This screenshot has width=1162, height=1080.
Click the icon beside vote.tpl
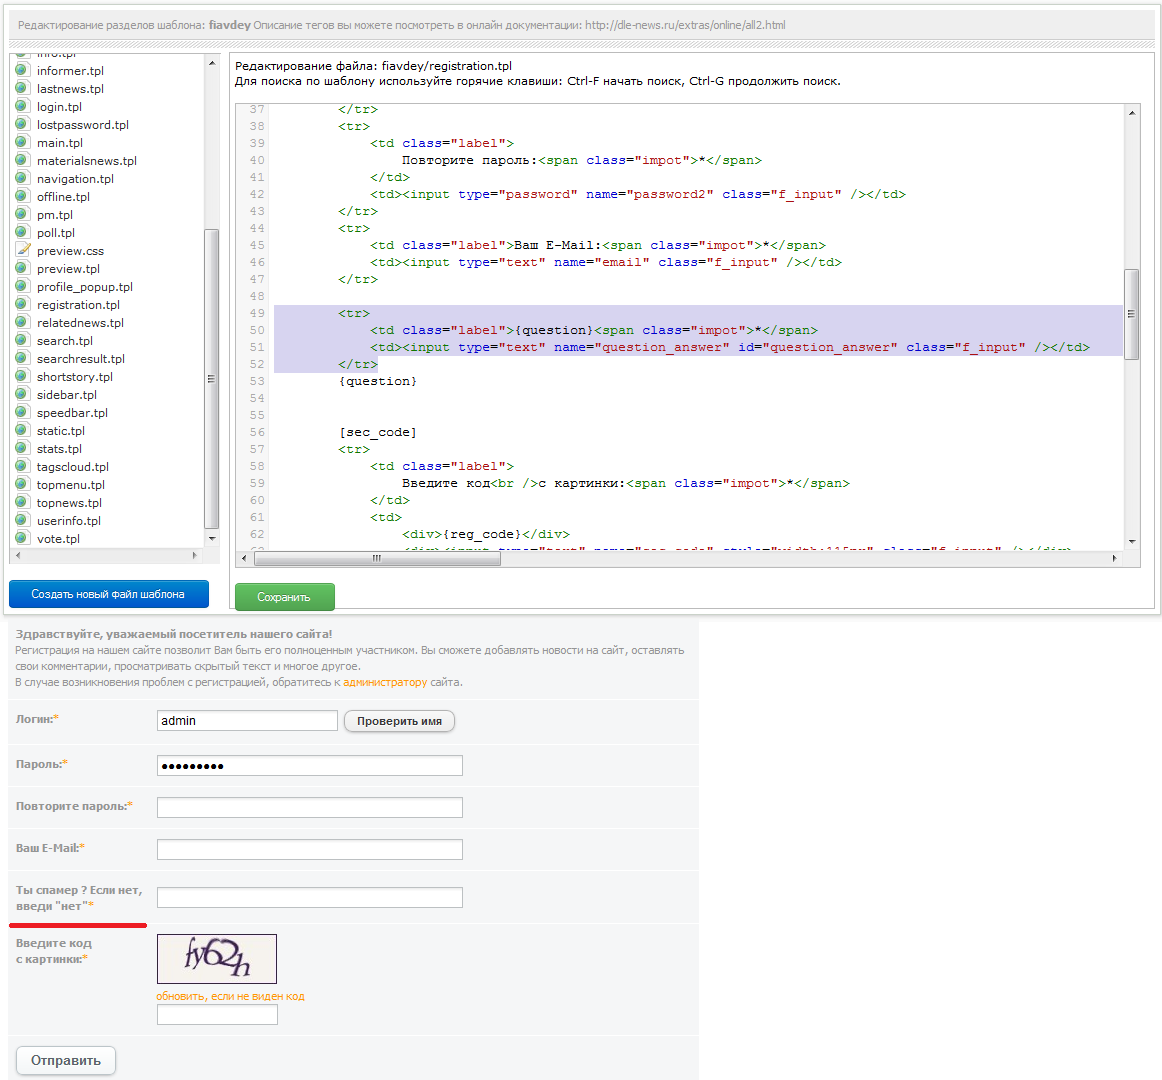(22, 539)
